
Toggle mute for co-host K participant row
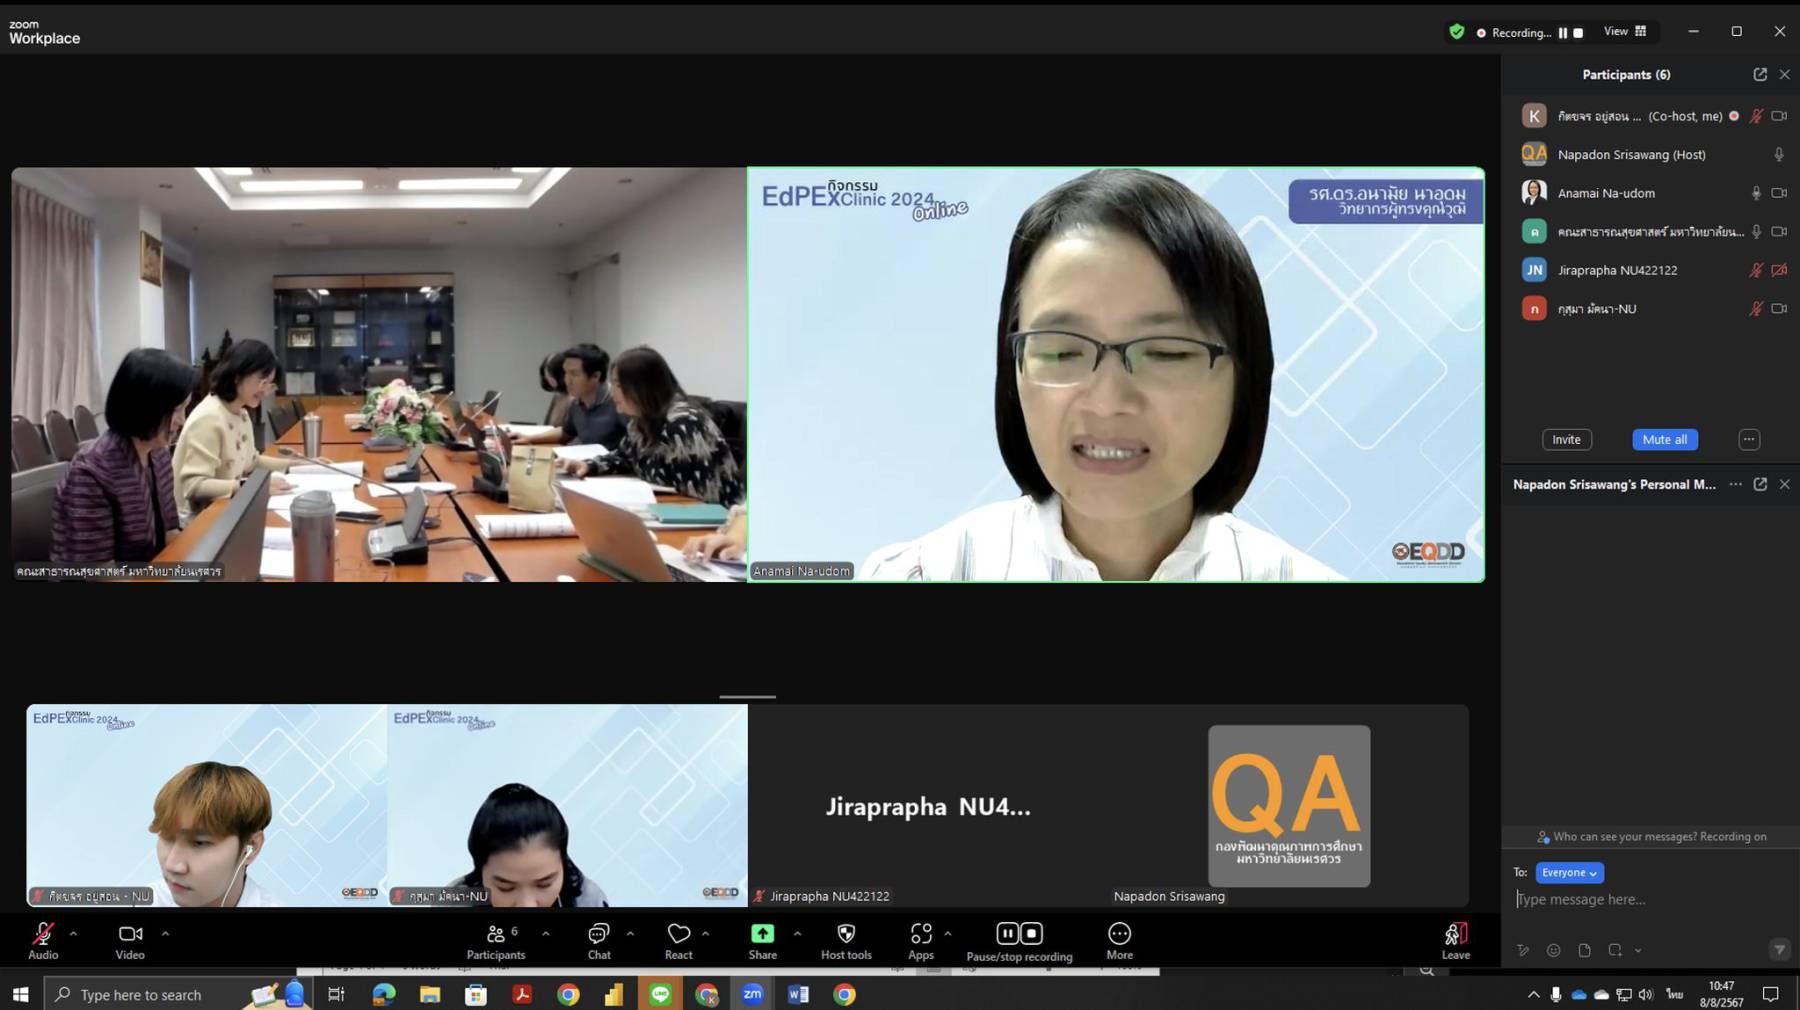(1756, 116)
